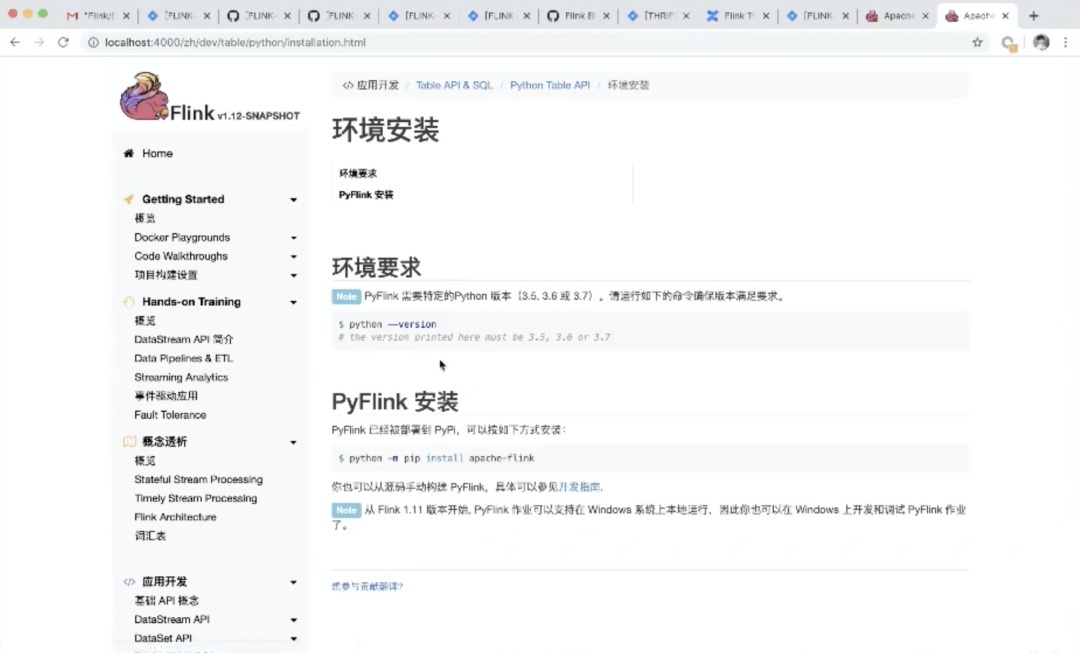Jump to PyFlink 安装 in table of contents
This screenshot has height=653, width=1080.
pyautogui.click(x=366, y=195)
